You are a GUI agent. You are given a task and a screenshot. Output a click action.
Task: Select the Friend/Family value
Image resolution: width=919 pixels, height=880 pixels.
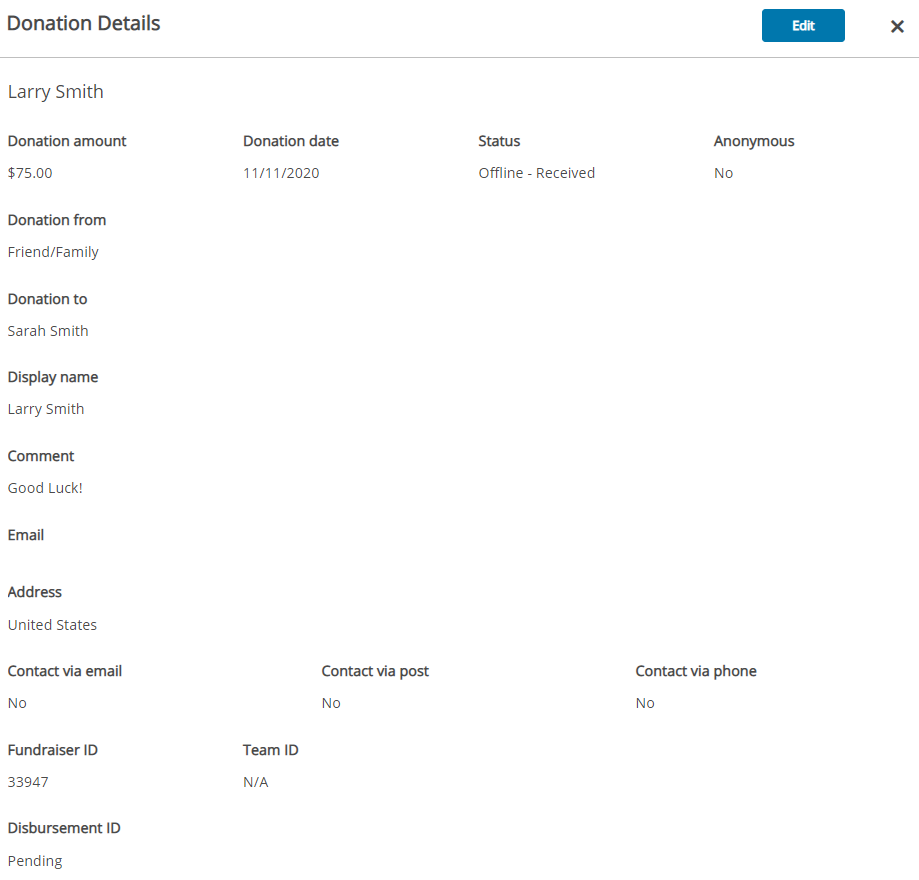pos(53,252)
